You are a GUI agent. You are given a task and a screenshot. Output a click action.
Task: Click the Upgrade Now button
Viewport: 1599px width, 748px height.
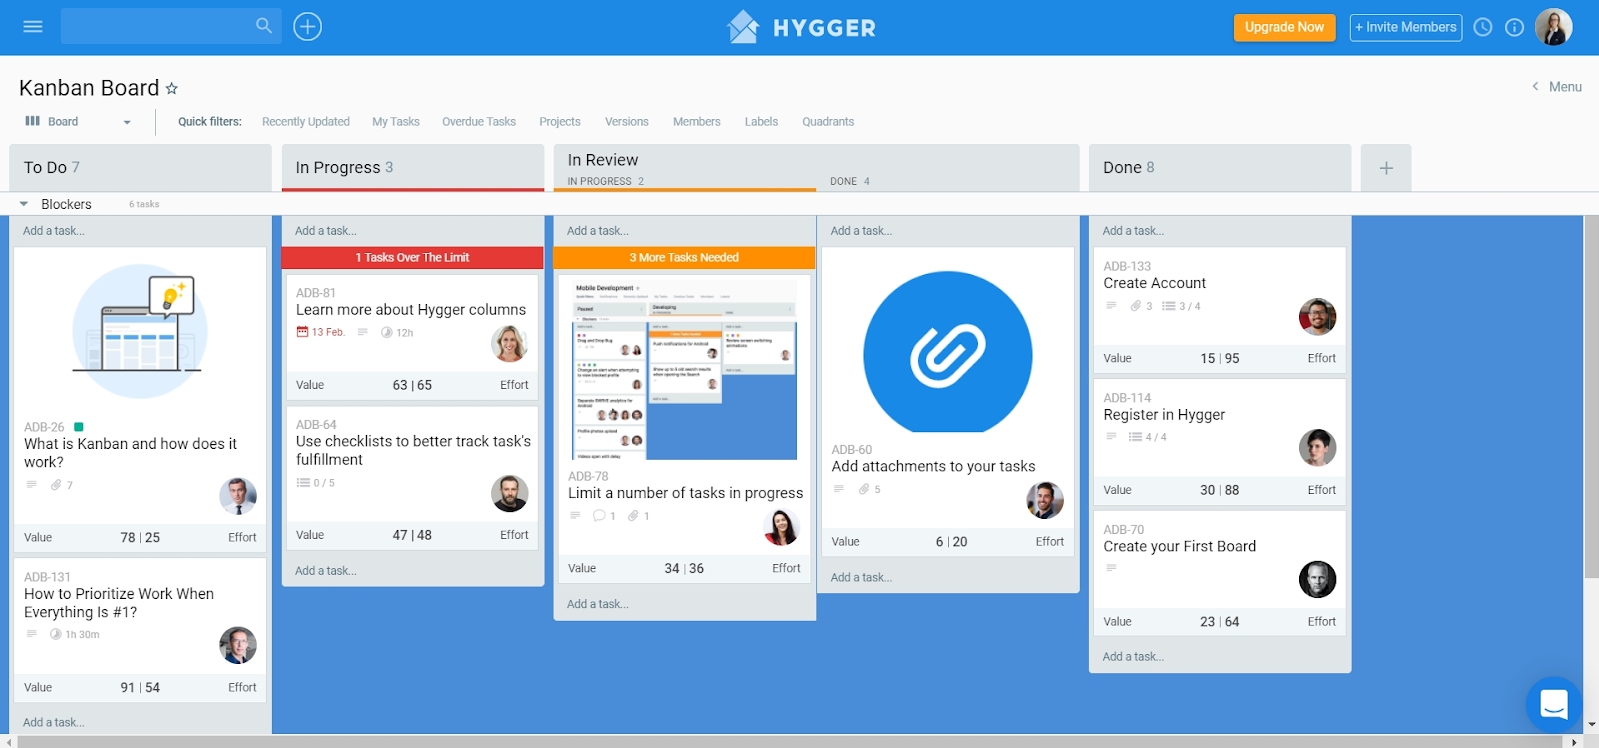tap(1284, 27)
